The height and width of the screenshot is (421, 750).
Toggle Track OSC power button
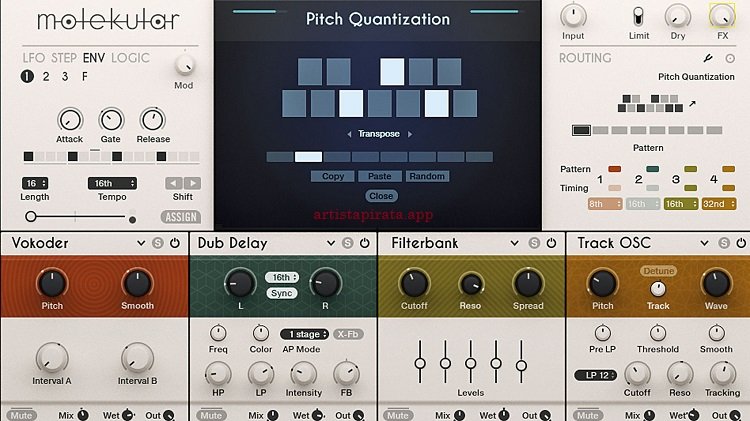click(x=737, y=243)
